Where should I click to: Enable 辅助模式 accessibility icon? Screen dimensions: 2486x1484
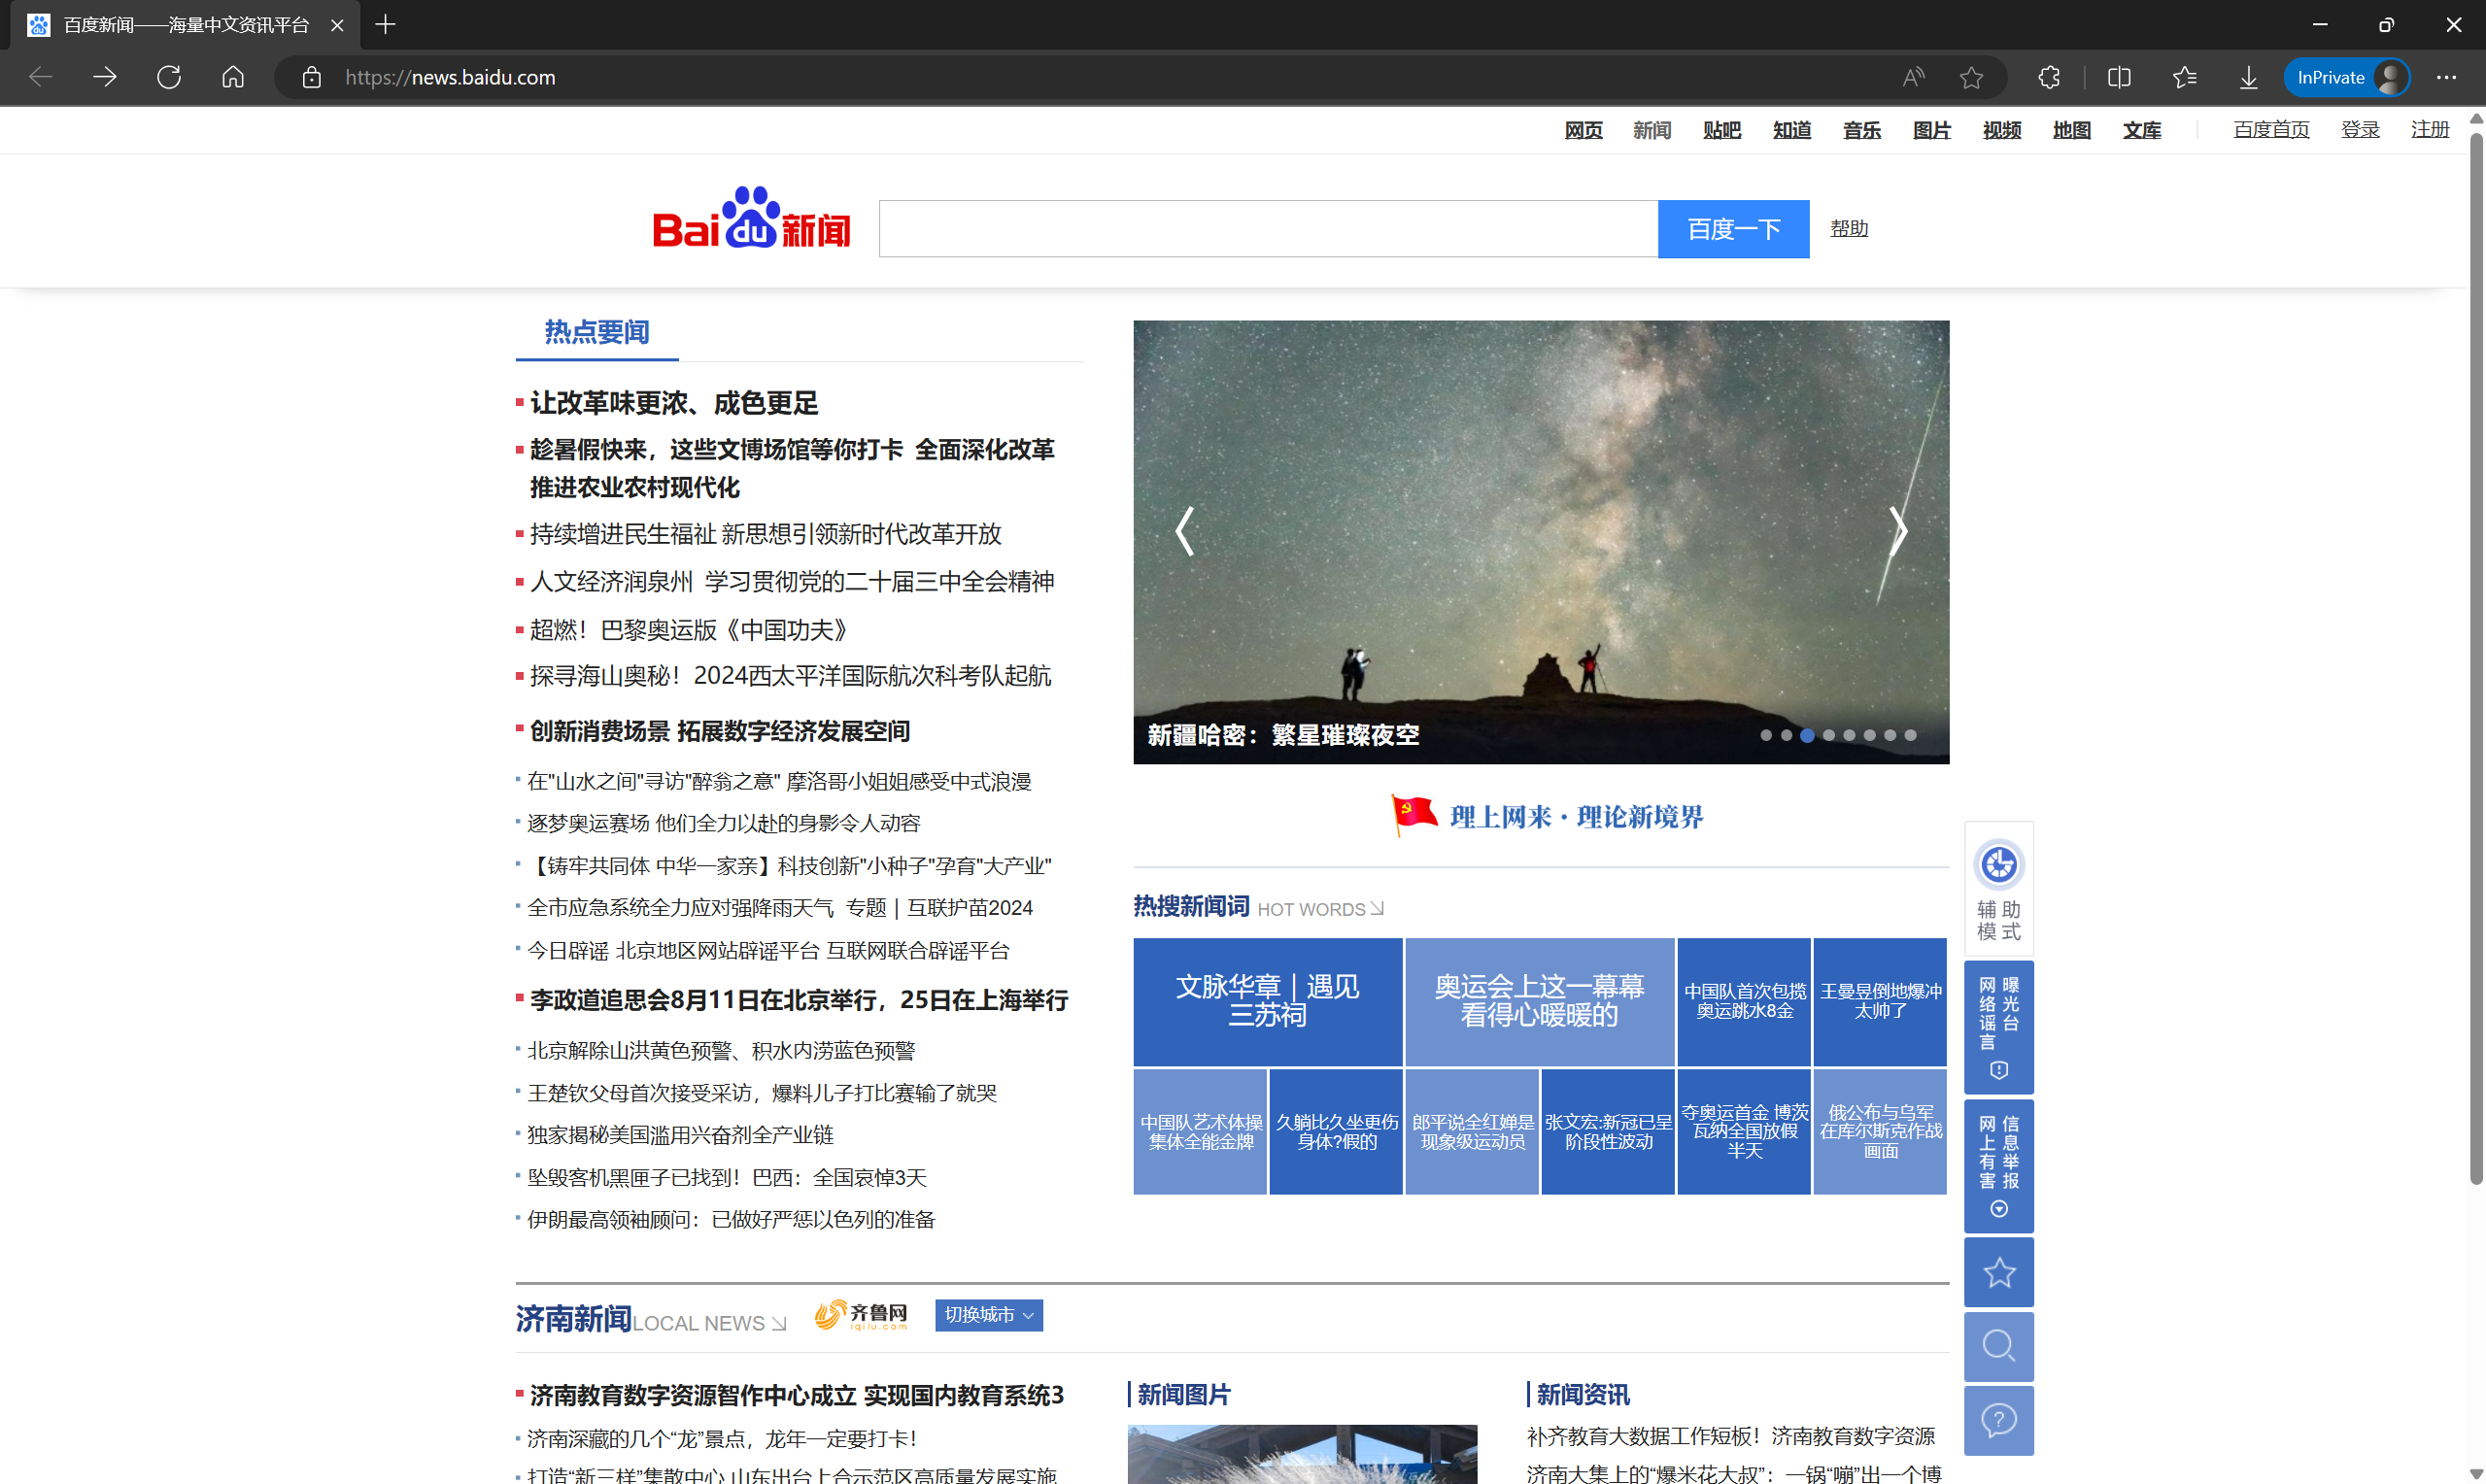click(x=1999, y=889)
